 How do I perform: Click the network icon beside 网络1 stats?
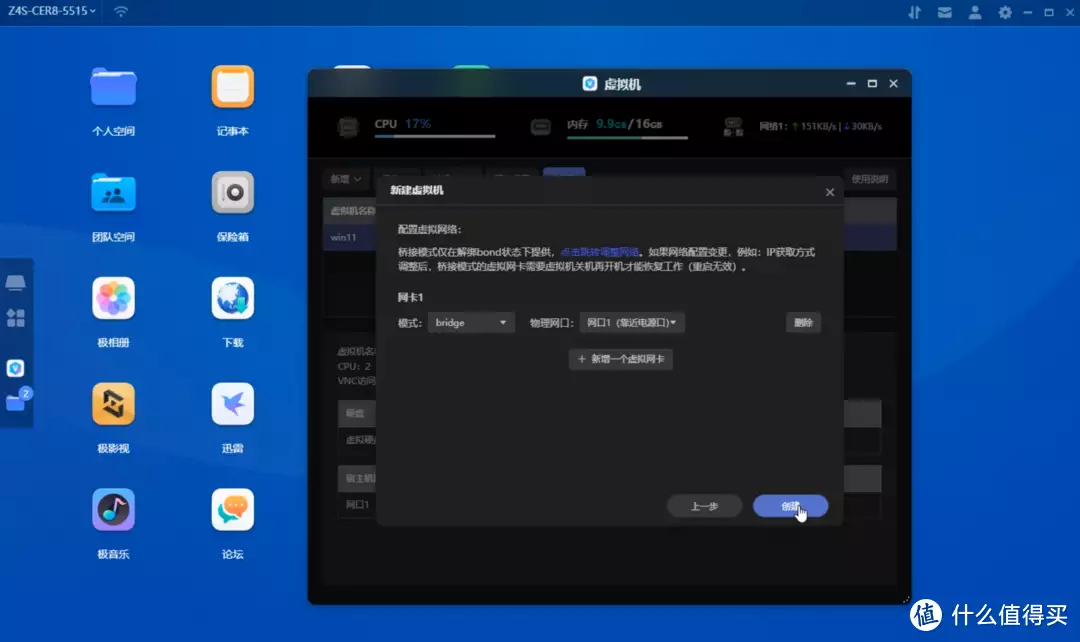(x=733, y=127)
